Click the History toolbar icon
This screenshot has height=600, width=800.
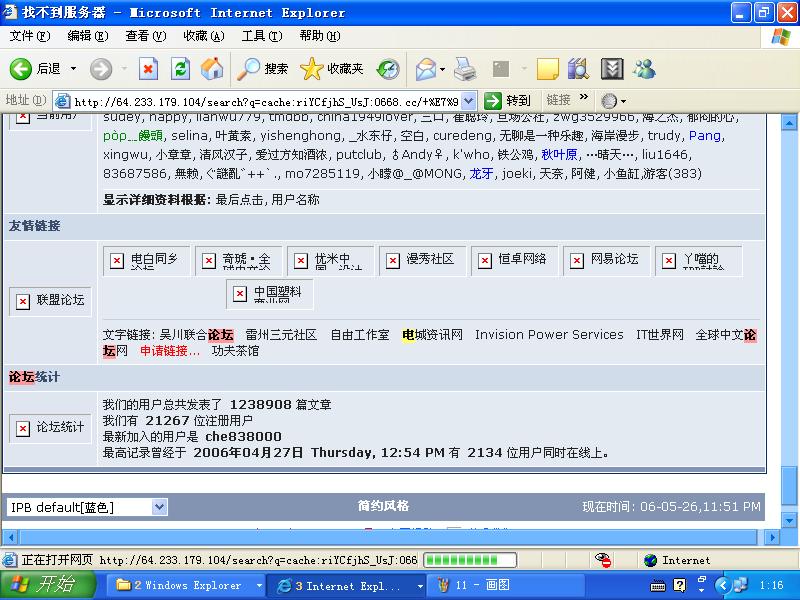click(388, 69)
